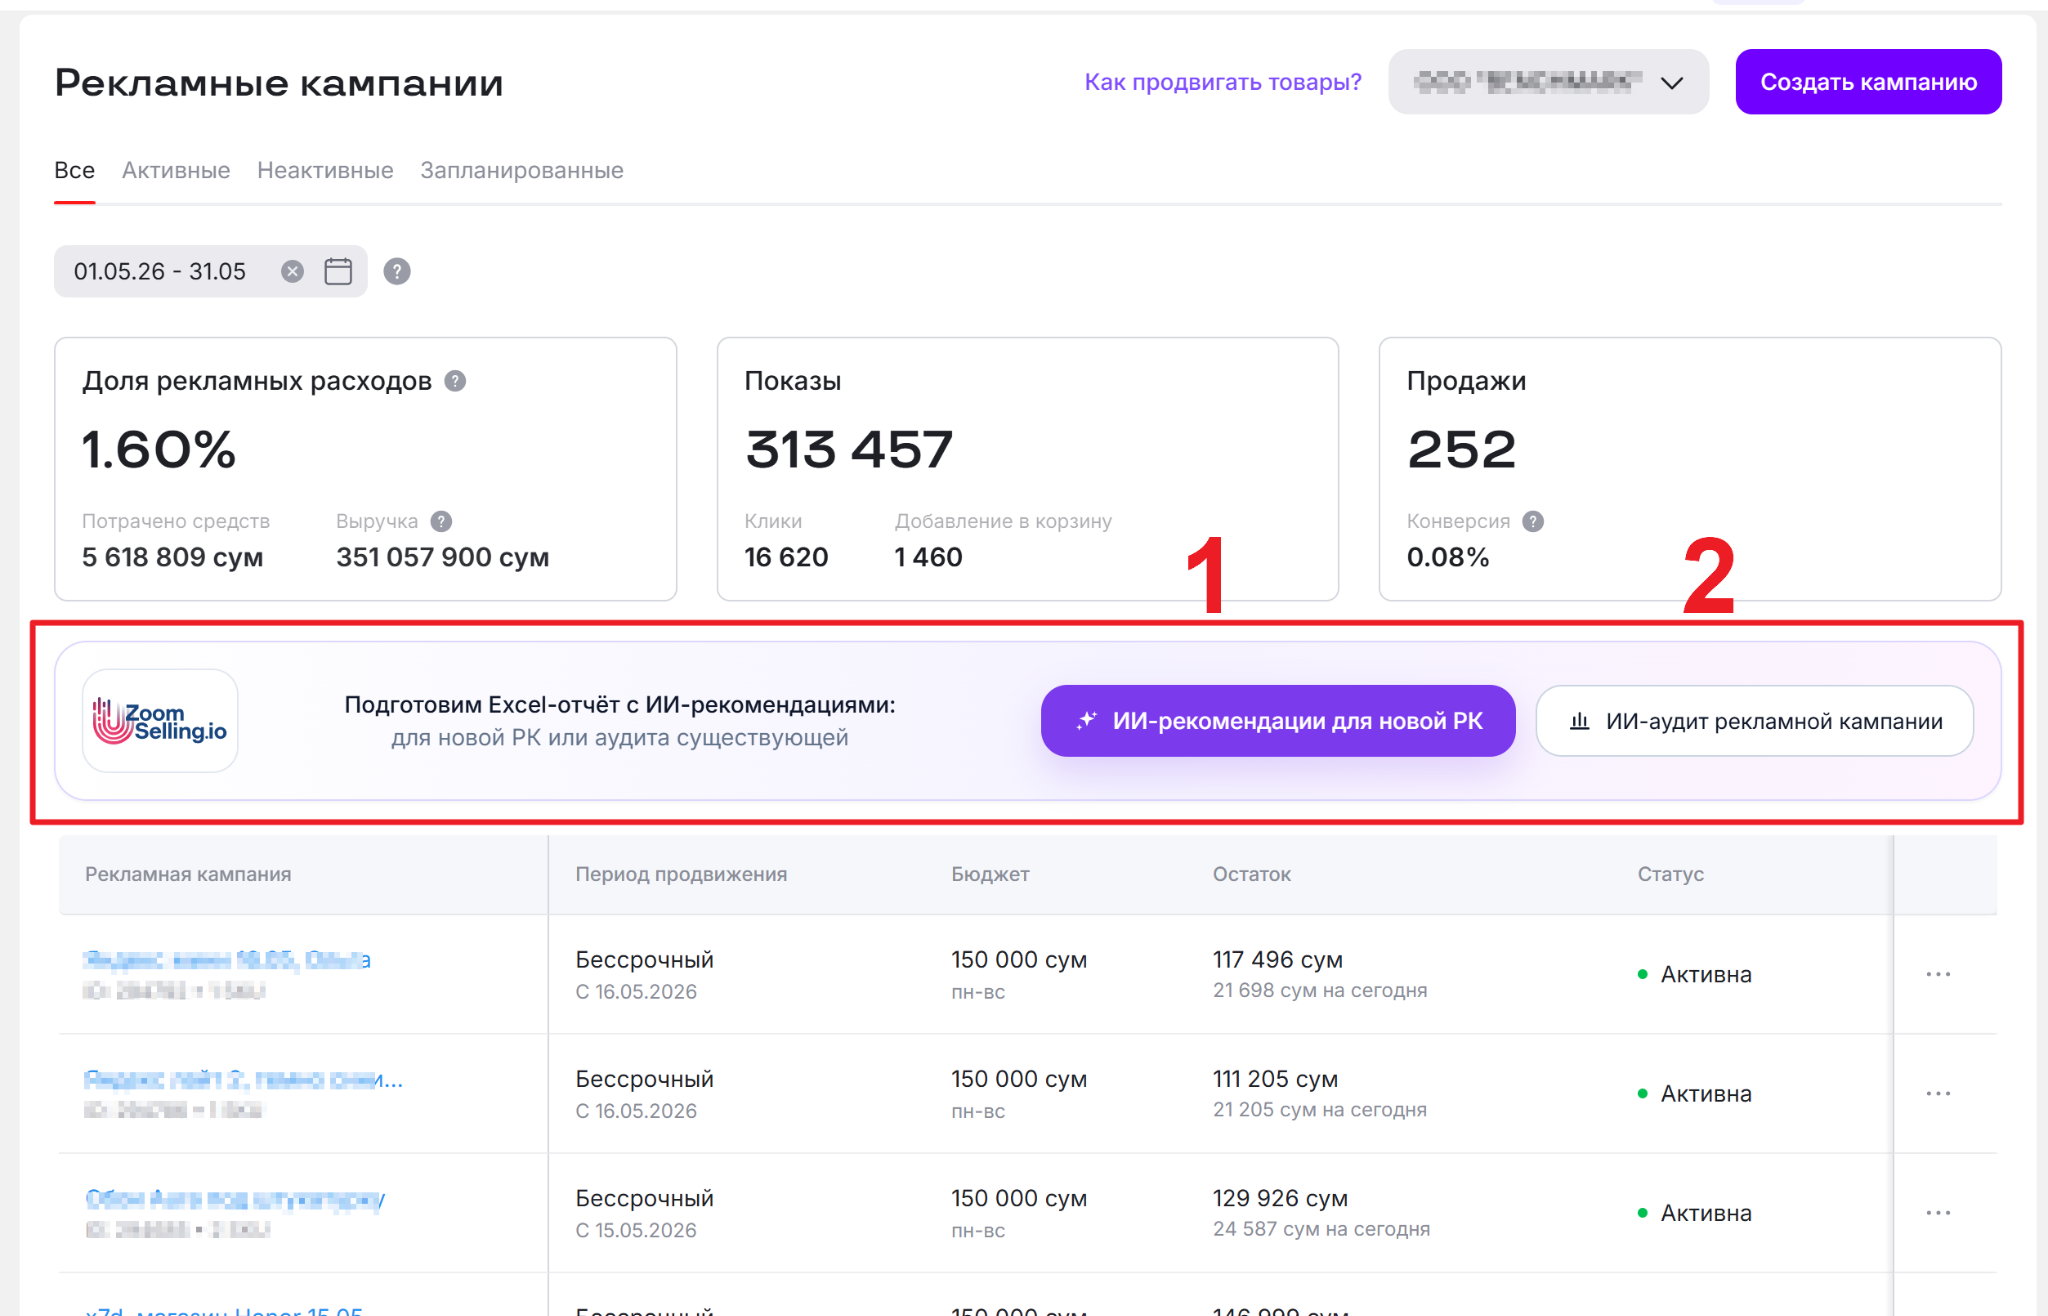
Task: Open more options for 111 205 сум campaign
Action: (x=1938, y=1093)
